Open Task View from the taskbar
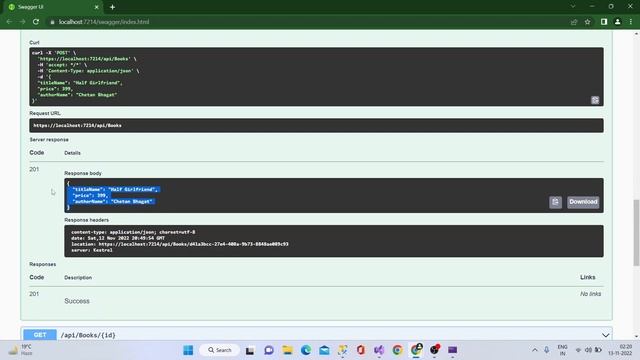 tap(250, 350)
